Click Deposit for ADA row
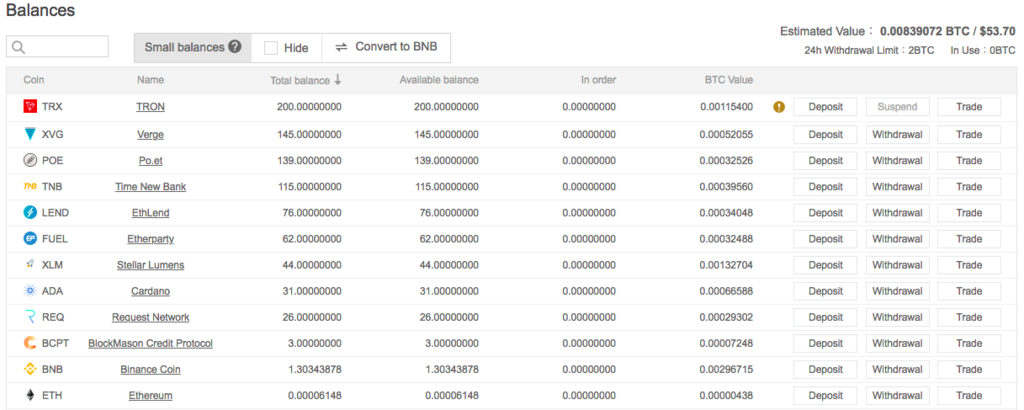 coord(825,291)
